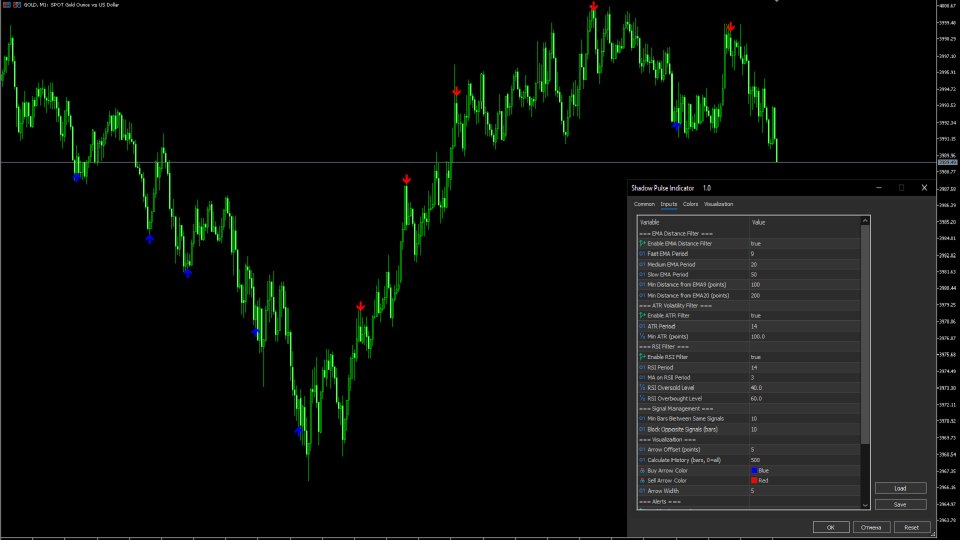Click the icon beside Calculate History

click(642, 460)
